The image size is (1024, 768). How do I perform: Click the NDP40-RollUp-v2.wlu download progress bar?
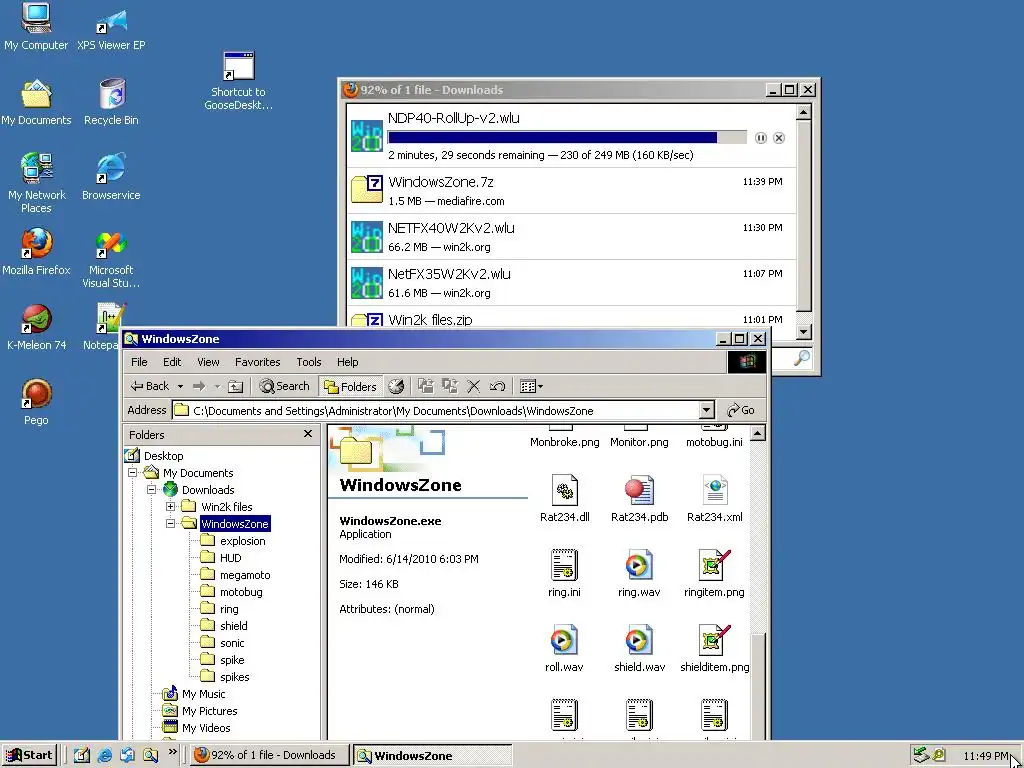pos(567,137)
